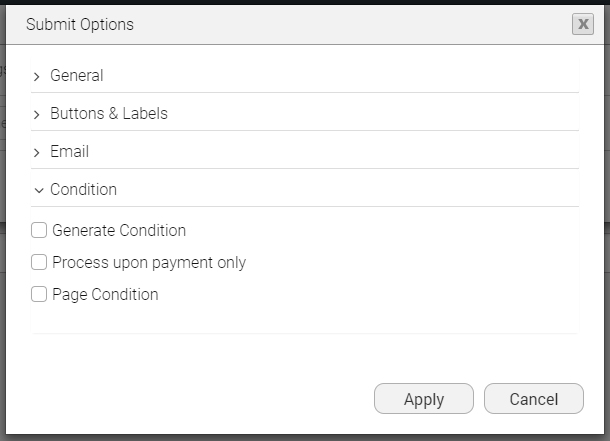Close the Submit Options dialog with X
Image resolution: width=610 pixels, height=441 pixels.
tap(583, 25)
